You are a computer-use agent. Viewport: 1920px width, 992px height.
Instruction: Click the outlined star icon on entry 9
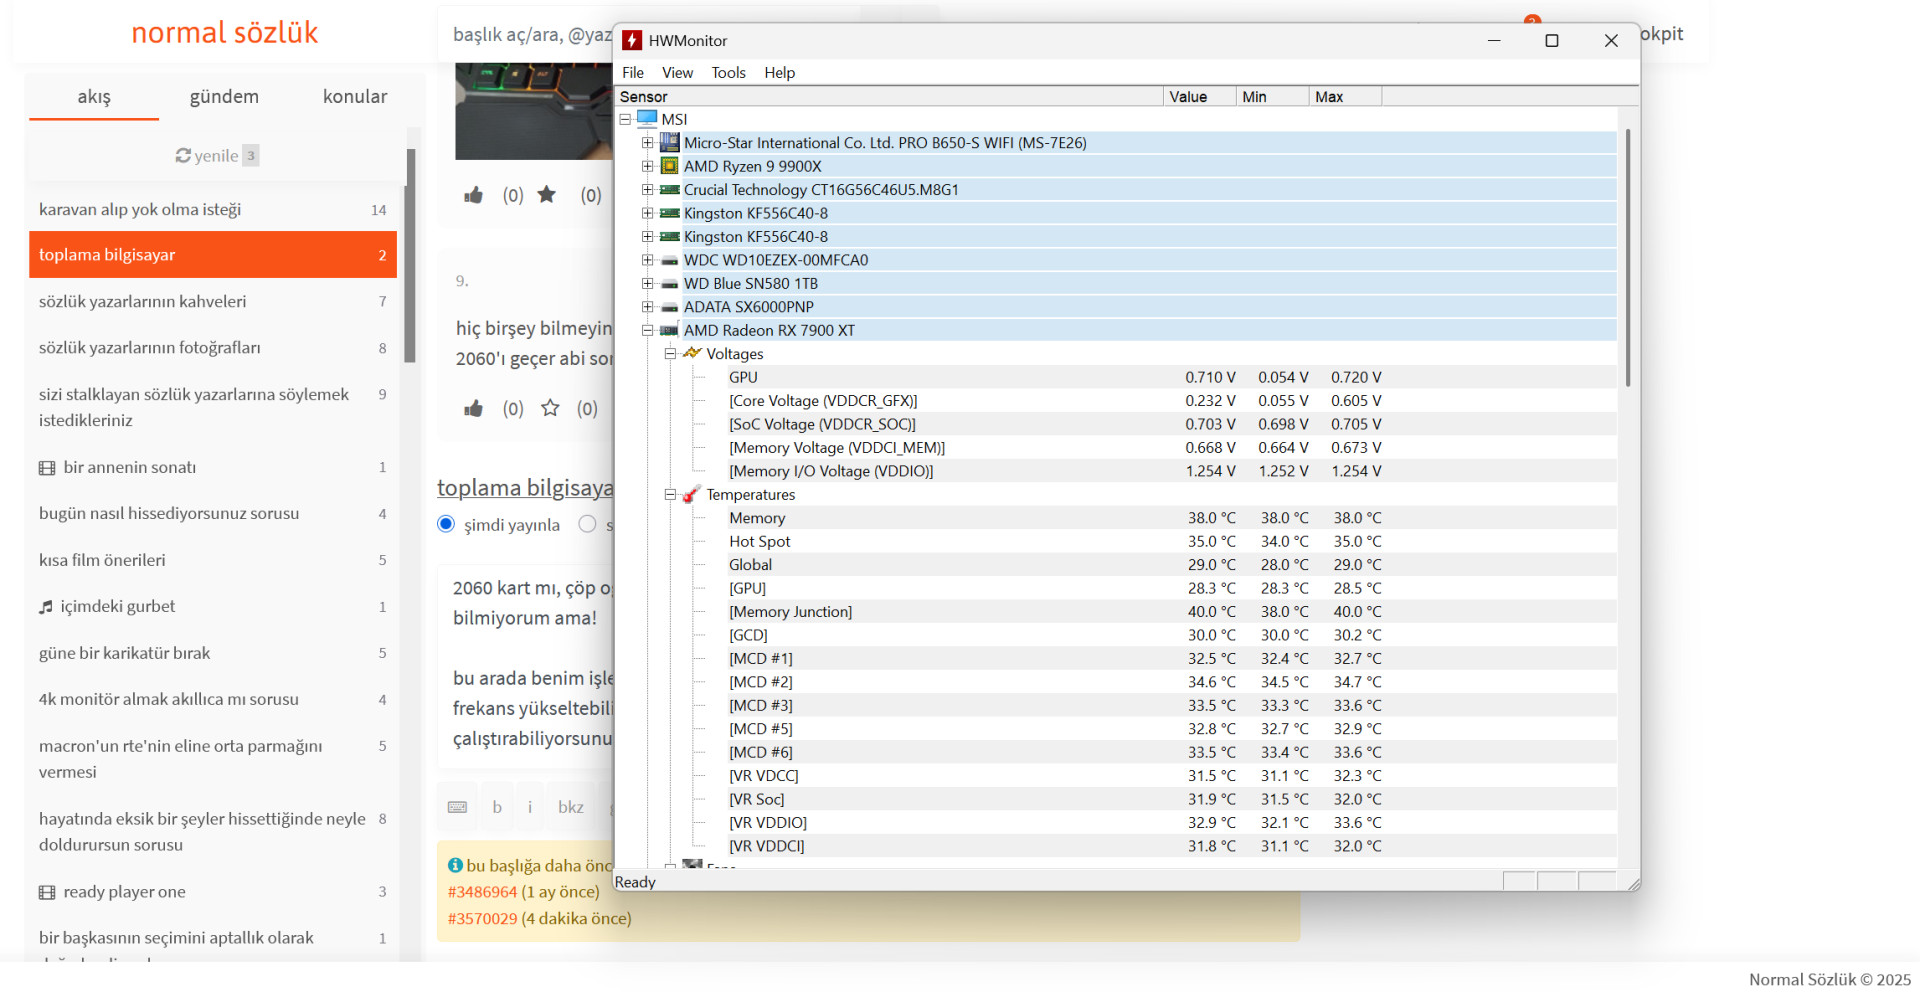click(x=550, y=408)
